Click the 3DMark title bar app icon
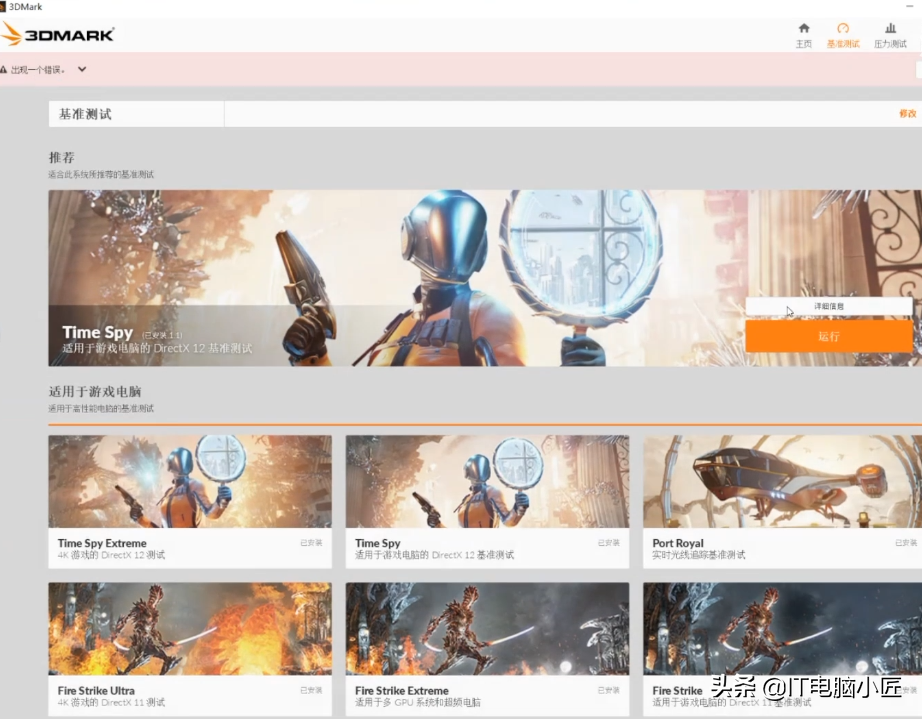The height and width of the screenshot is (719, 922). [3, 6]
